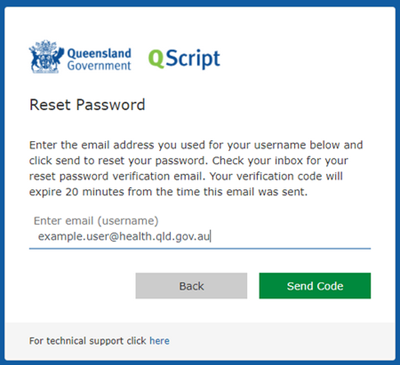Image resolution: width=400 pixels, height=365 pixels.
Task: Send the password reset code
Action: click(x=315, y=286)
